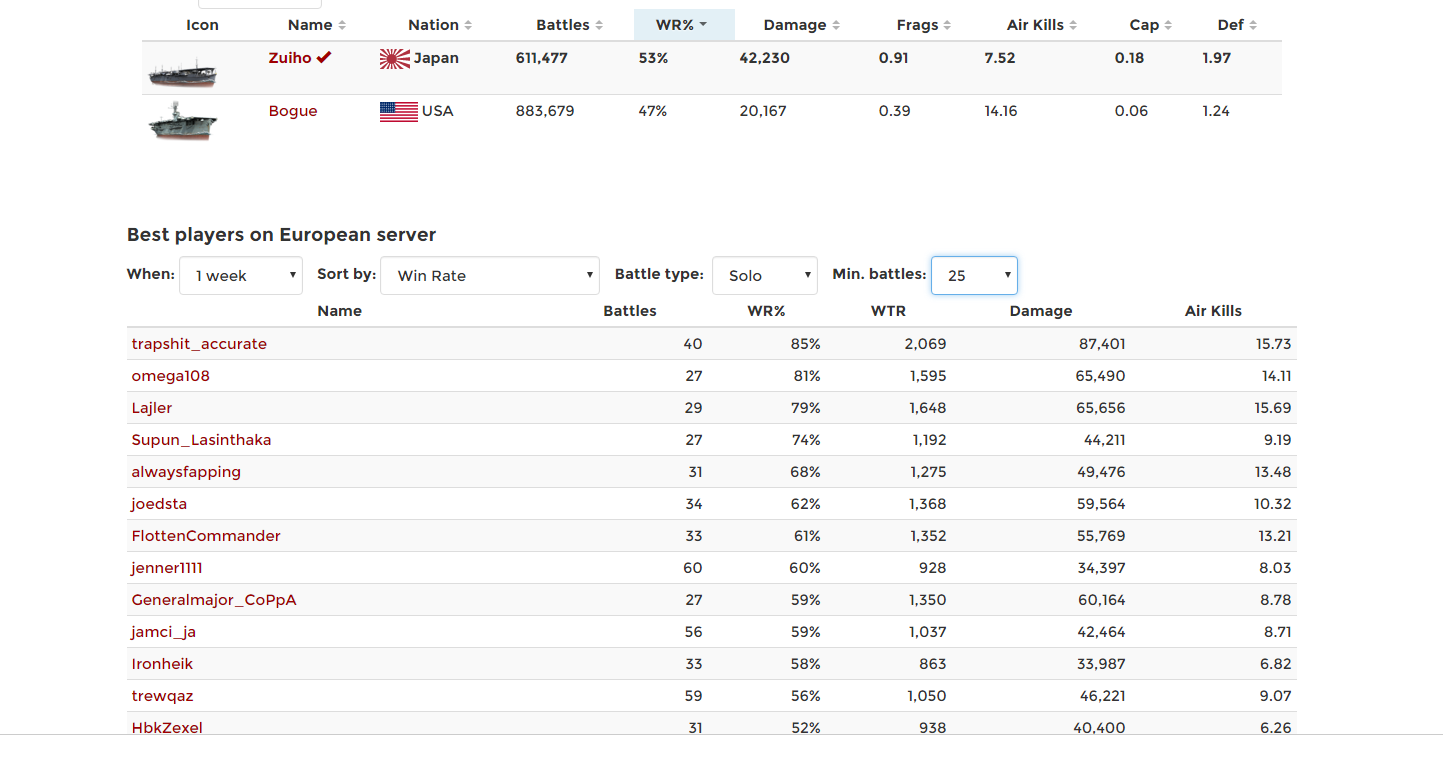
Task: Open the Sort by Win Rate dropdown
Action: [490, 275]
